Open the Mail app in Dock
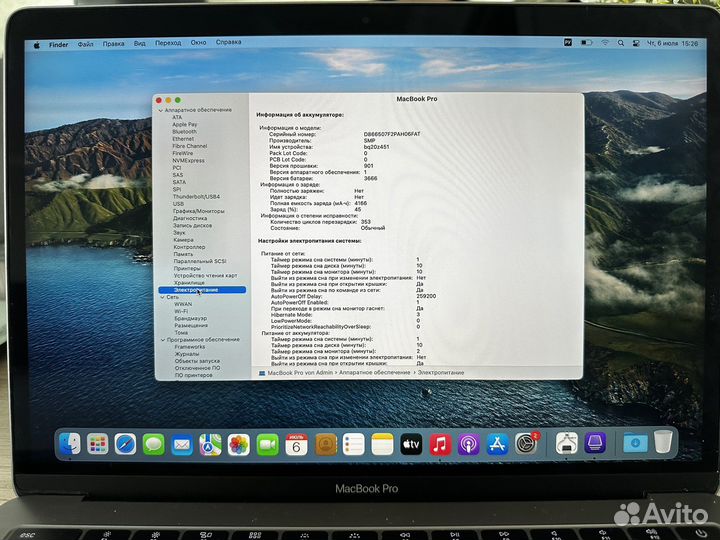 point(182,444)
